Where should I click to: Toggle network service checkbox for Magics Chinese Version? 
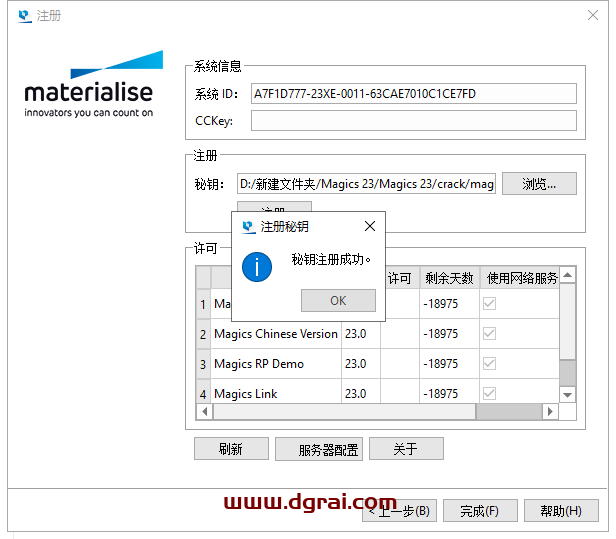[489, 334]
